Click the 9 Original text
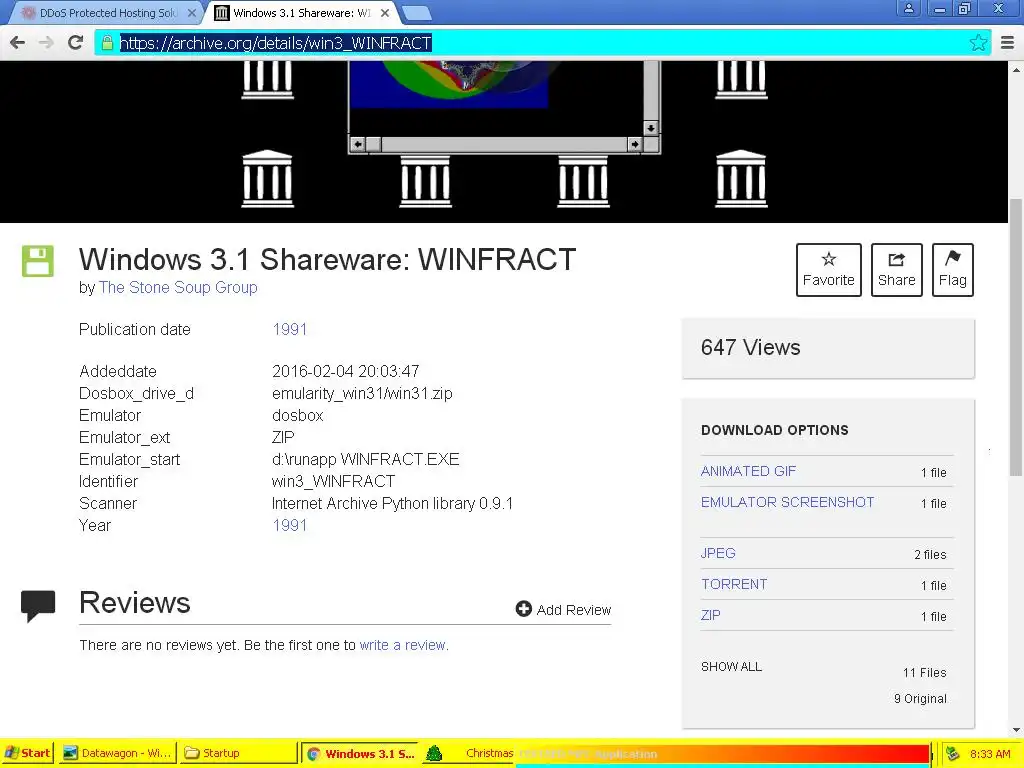The width and height of the screenshot is (1024, 768). (x=920, y=698)
